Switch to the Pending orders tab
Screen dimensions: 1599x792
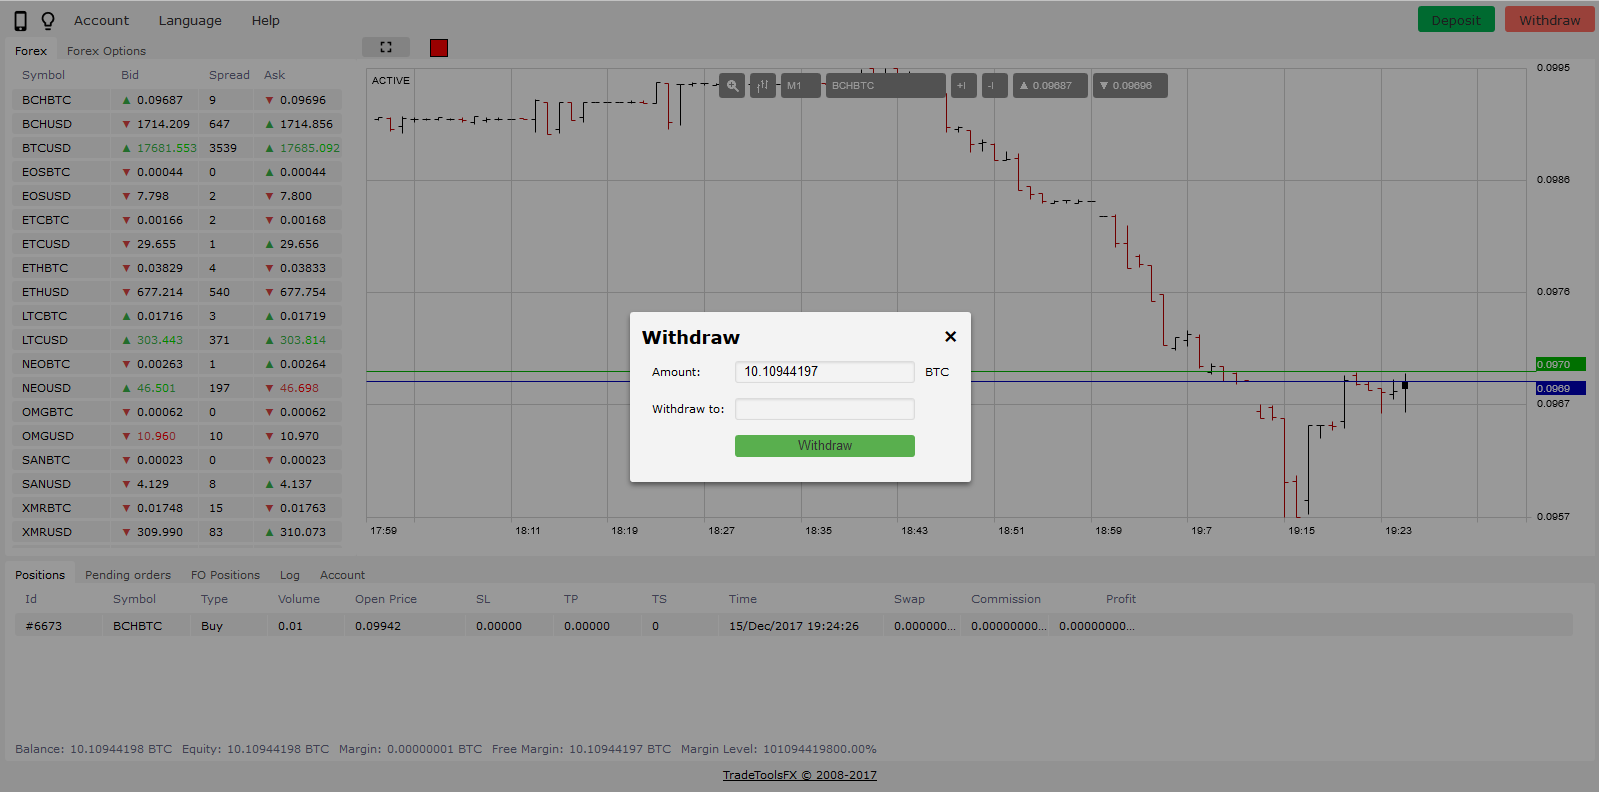(128, 575)
